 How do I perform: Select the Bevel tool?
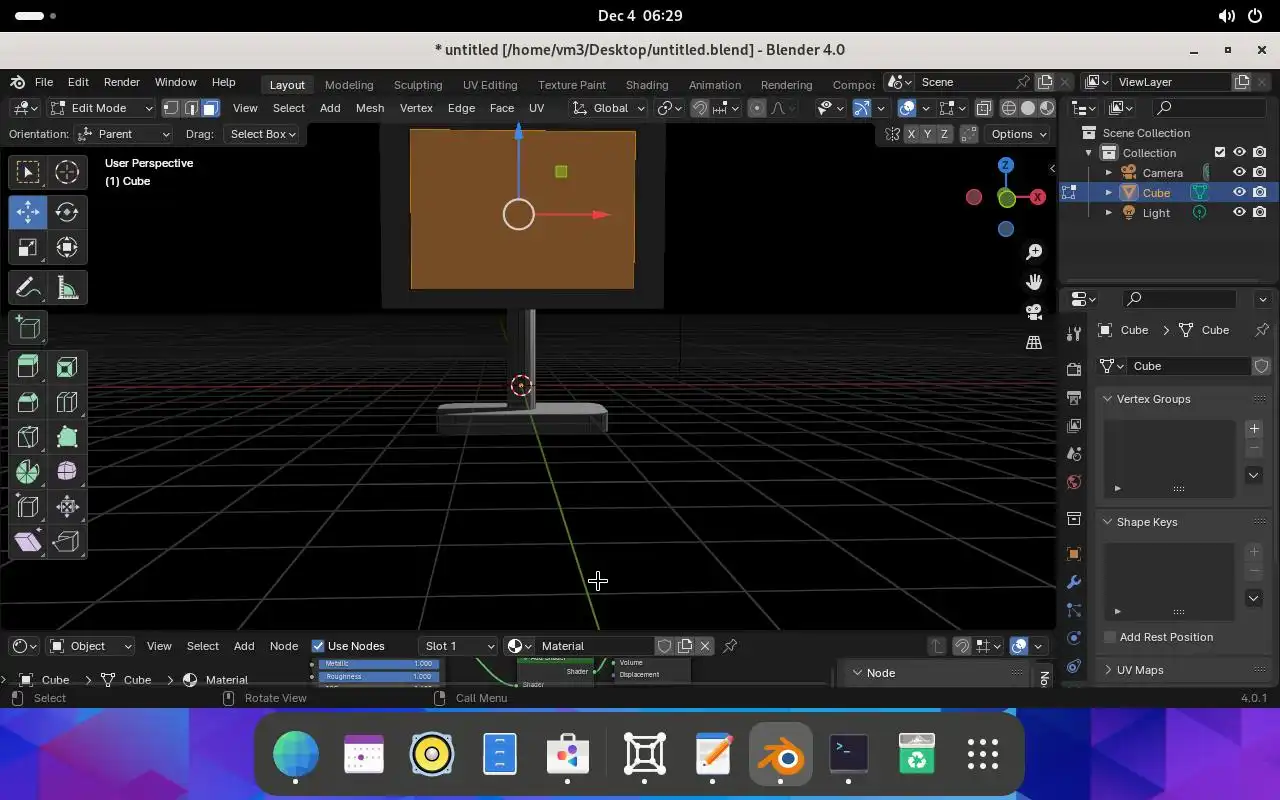(28, 402)
